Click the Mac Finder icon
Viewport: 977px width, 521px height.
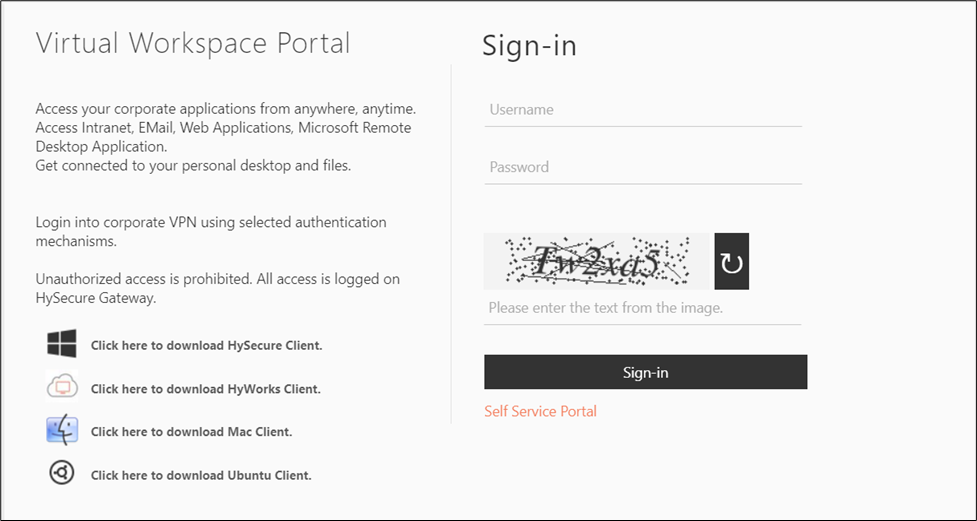point(62,431)
